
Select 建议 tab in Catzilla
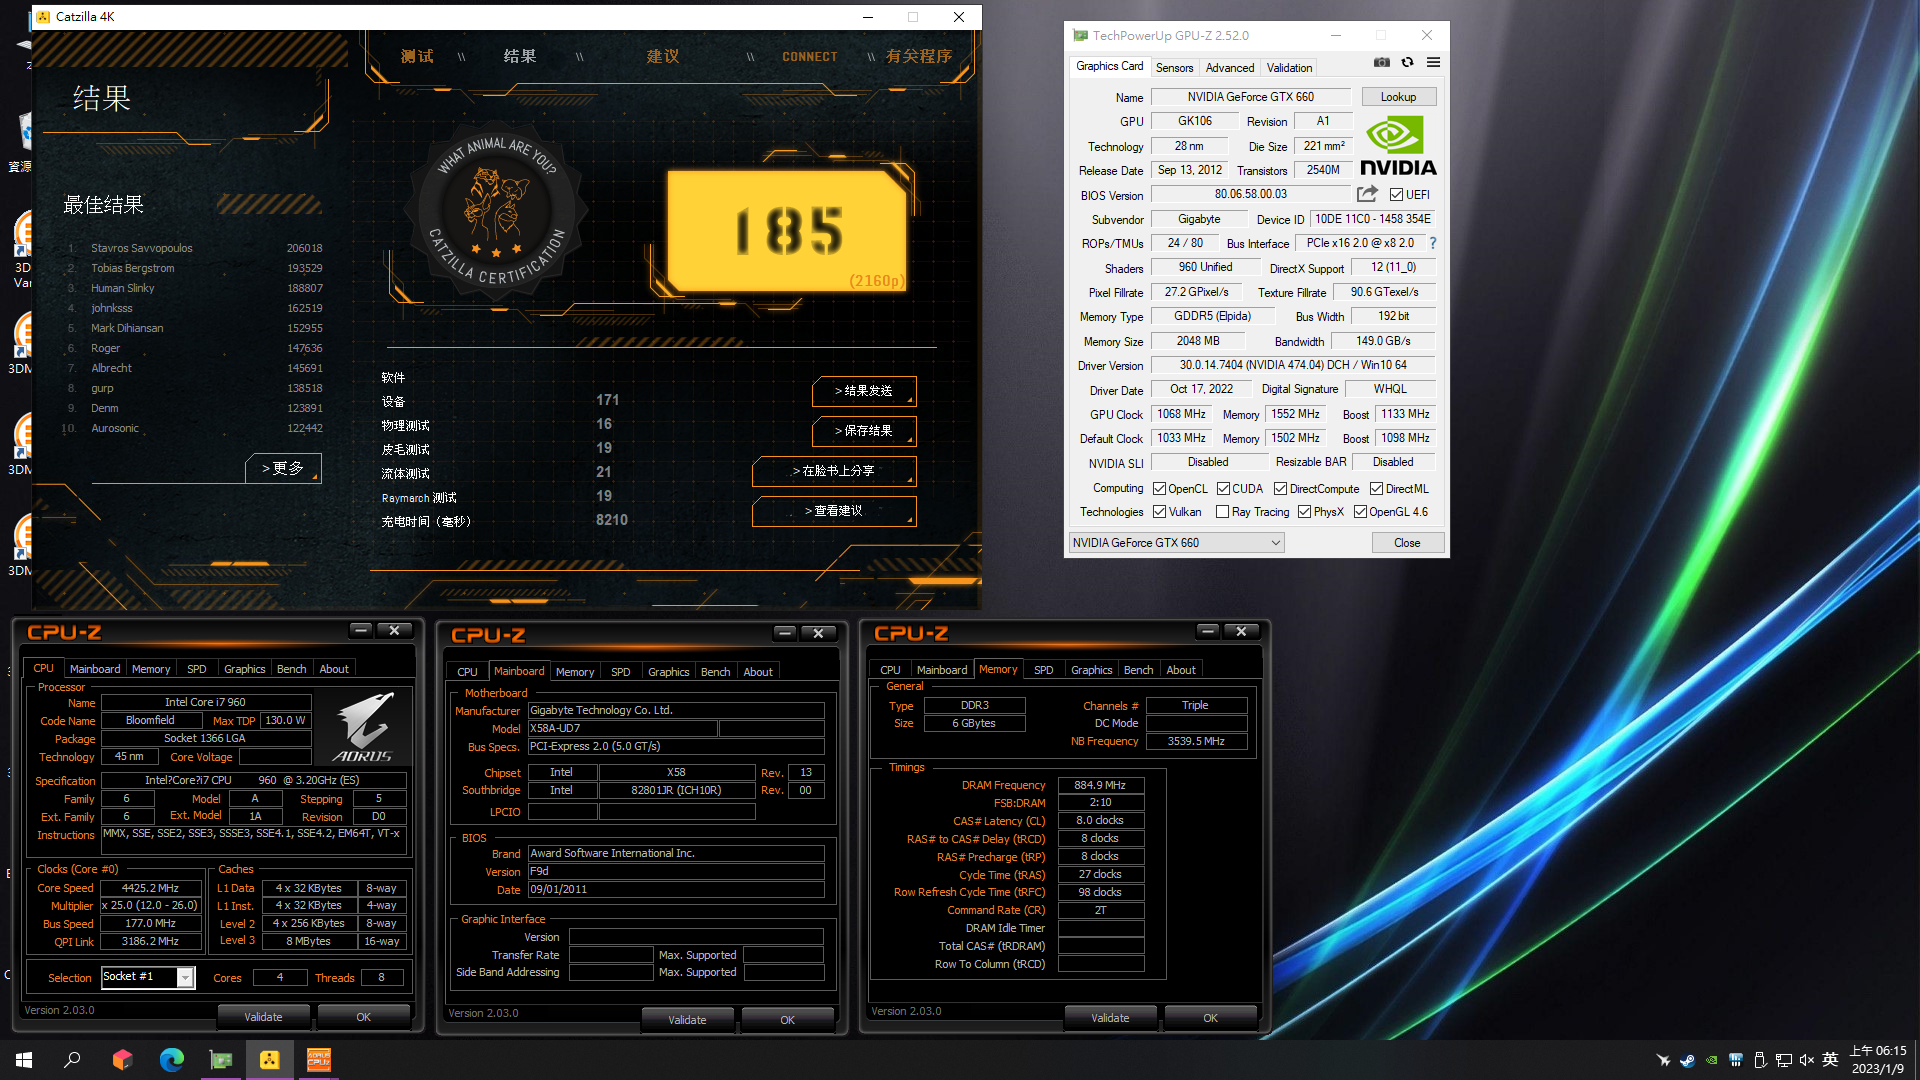click(662, 56)
